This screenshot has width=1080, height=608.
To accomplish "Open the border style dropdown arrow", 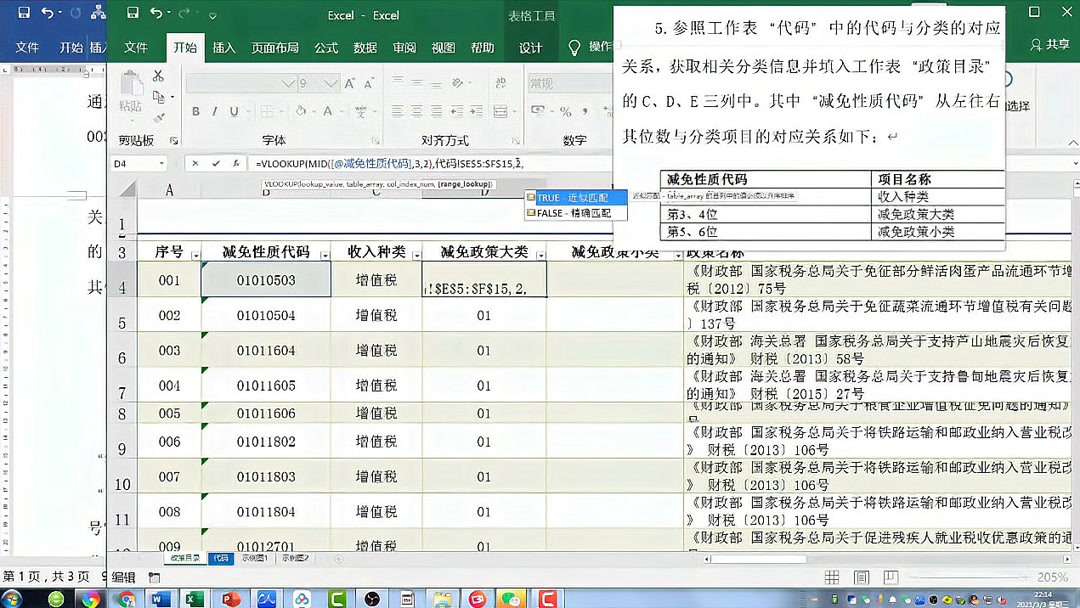I will [282, 110].
